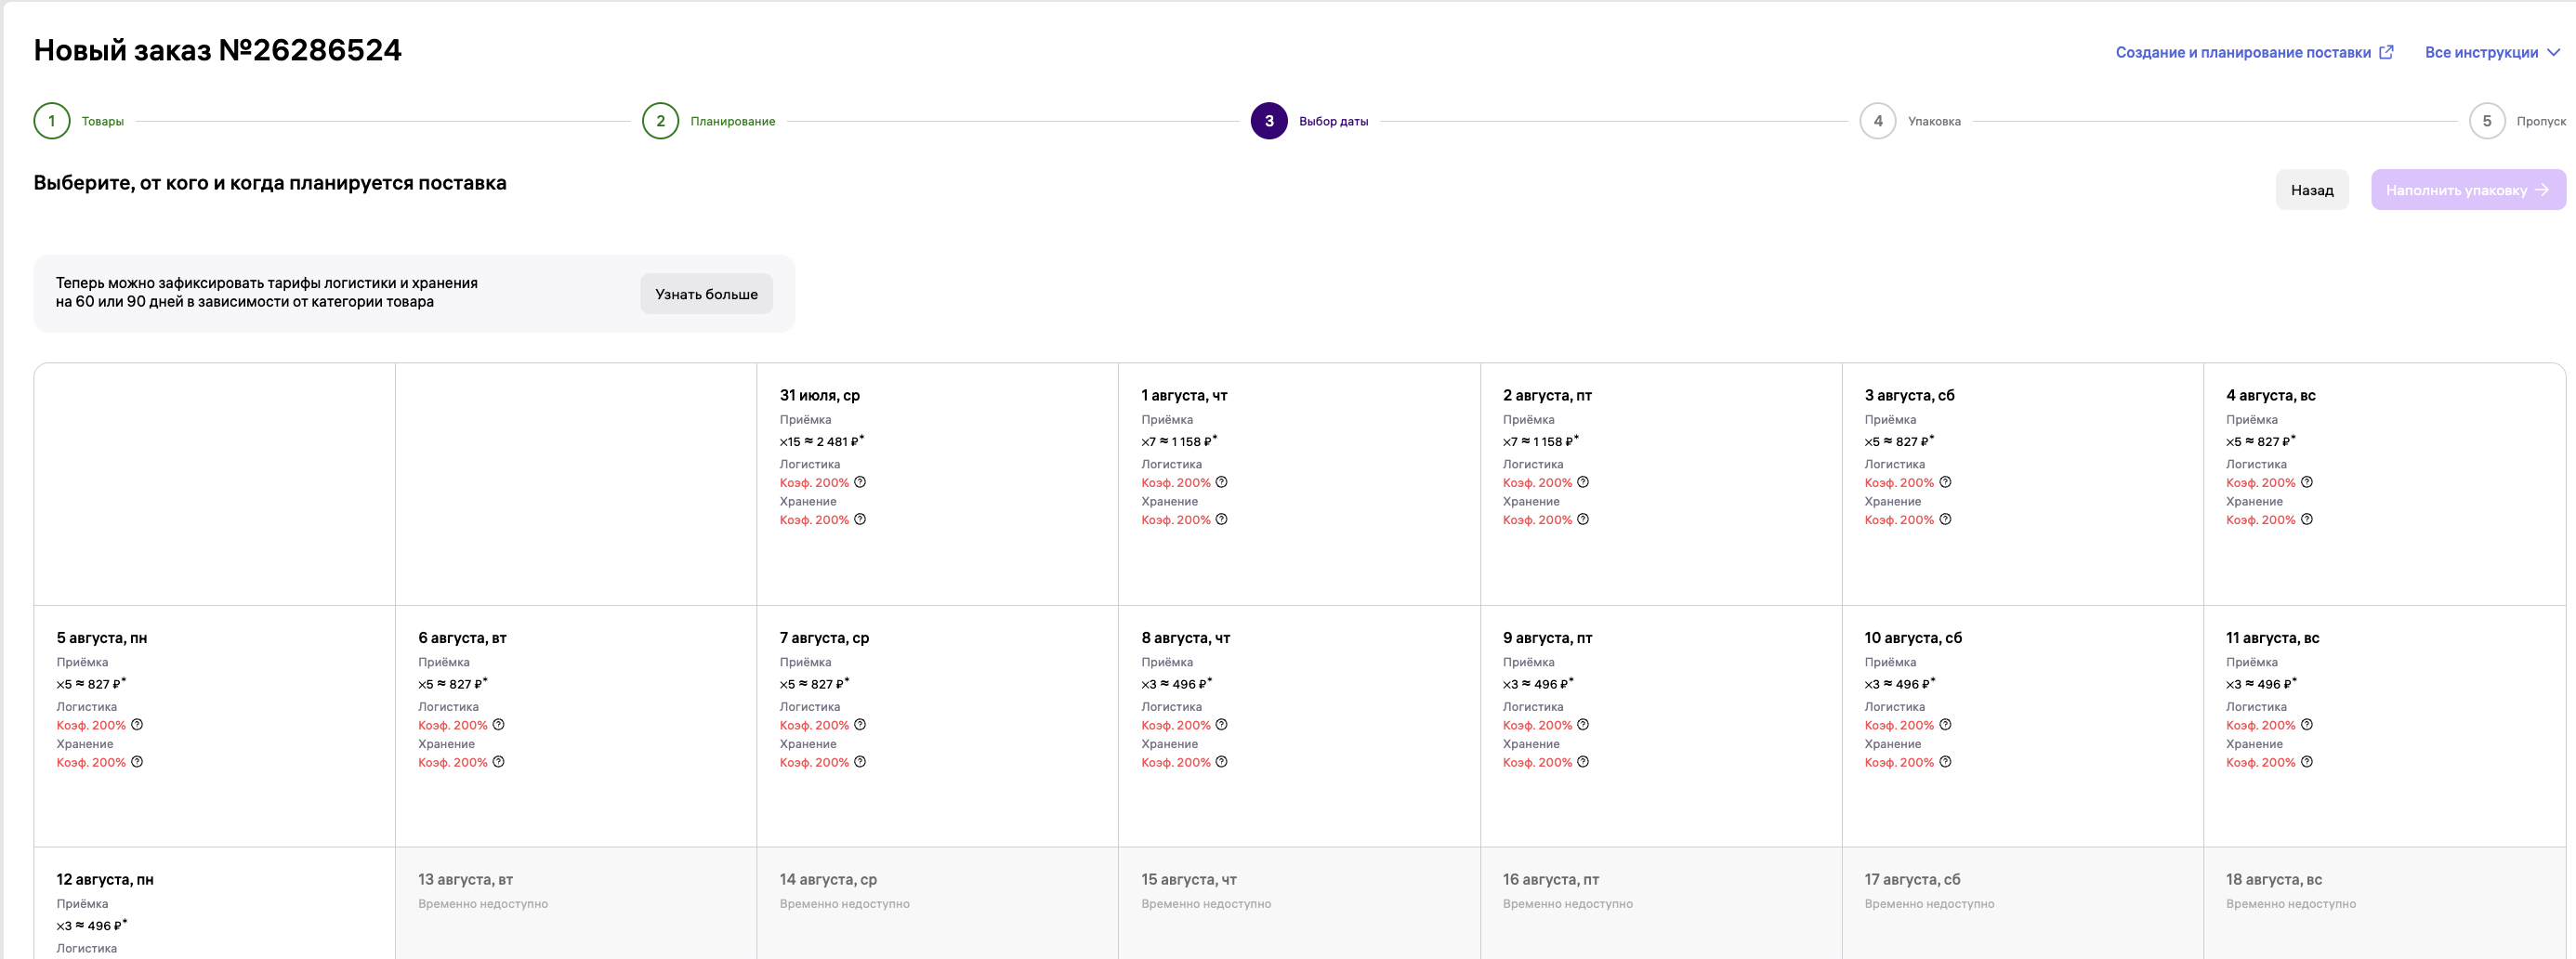Show logistics coefficient hint for 2 августа
Screen dimensions: 2576x959
pos(1583,482)
